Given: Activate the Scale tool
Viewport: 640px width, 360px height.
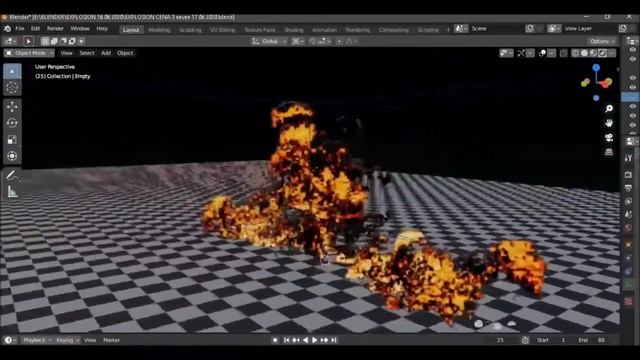Looking at the screenshot, I should [12, 140].
